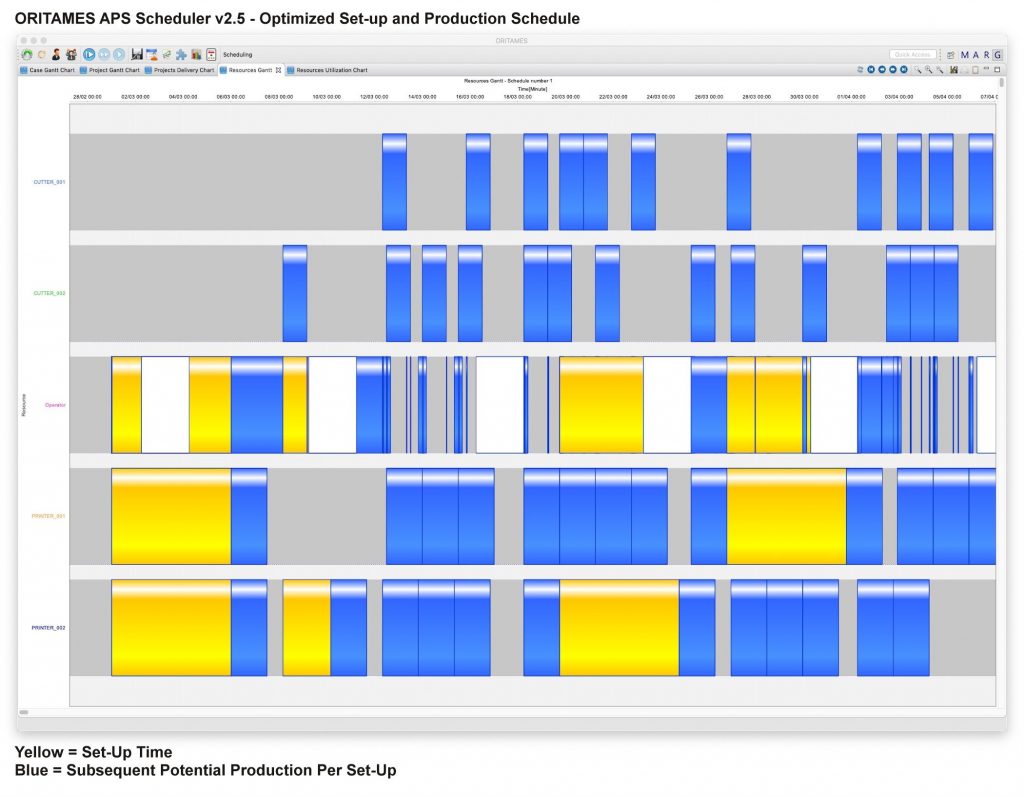Click the refresh chart icon in view toolbar
This screenshot has width=1024, height=797.
pyautogui.click(x=860, y=69)
